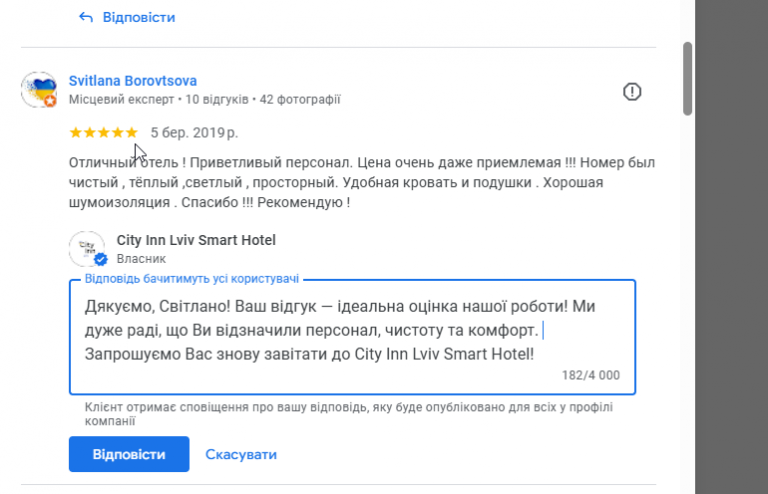Image resolution: width=768 pixels, height=494 pixels.
Task: Click the fifth yellow star of rating
Action: pos(131,132)
